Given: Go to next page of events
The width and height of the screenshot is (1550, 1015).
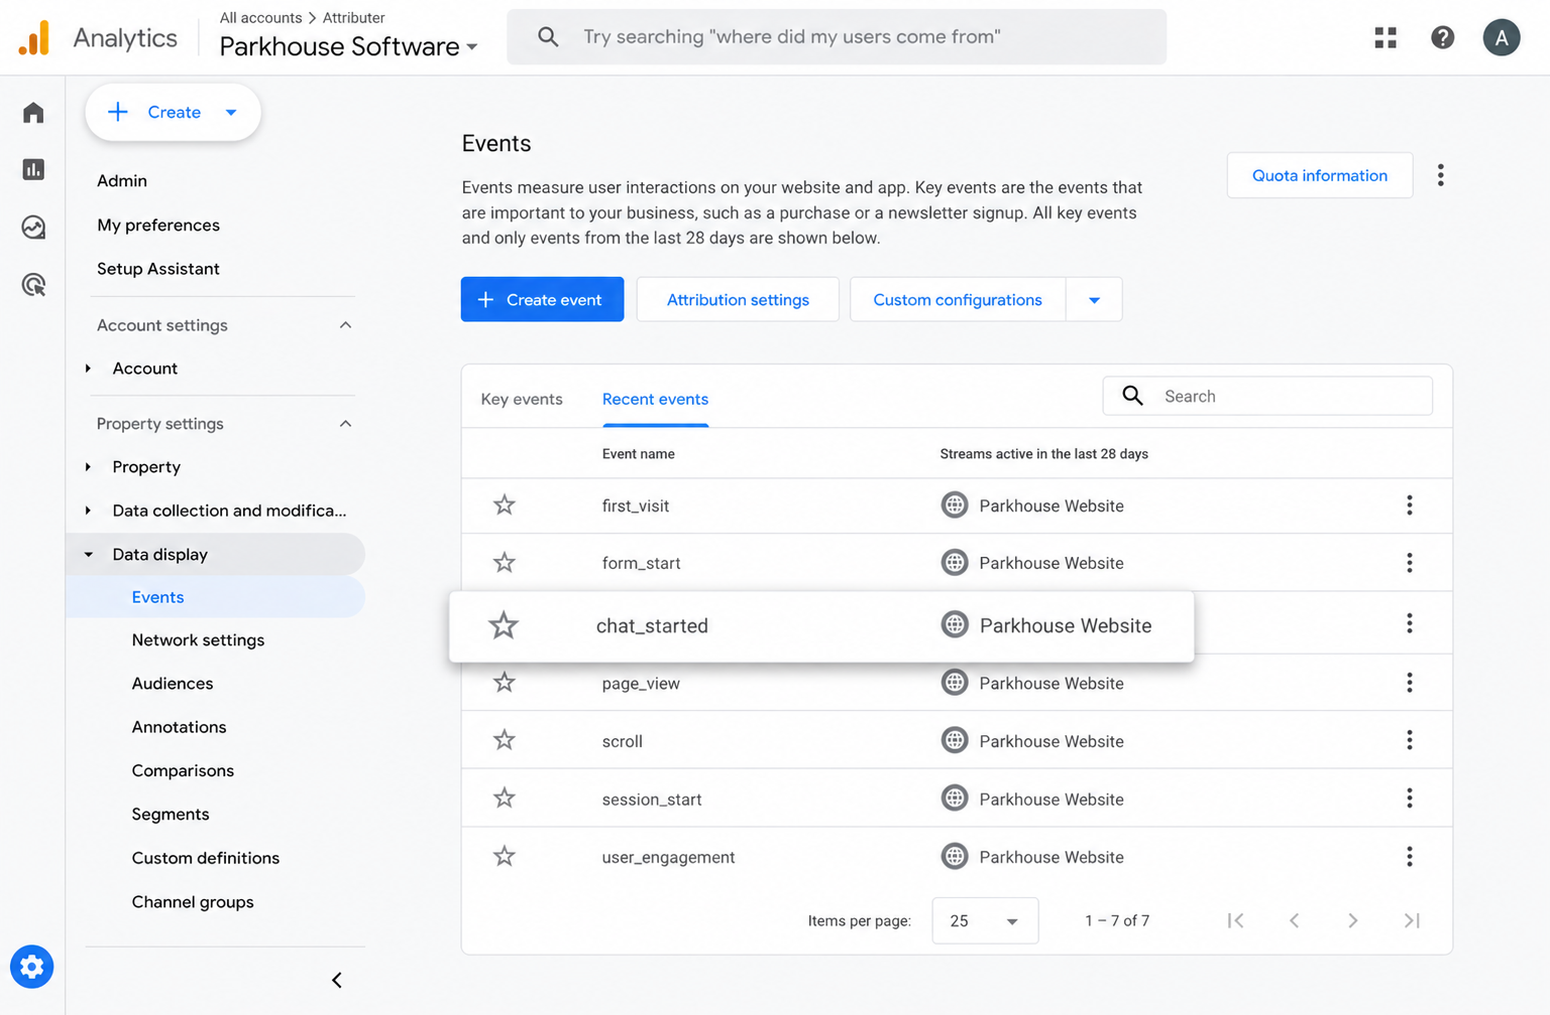Looking at the screenshot, I should (x=1352, y=921).
